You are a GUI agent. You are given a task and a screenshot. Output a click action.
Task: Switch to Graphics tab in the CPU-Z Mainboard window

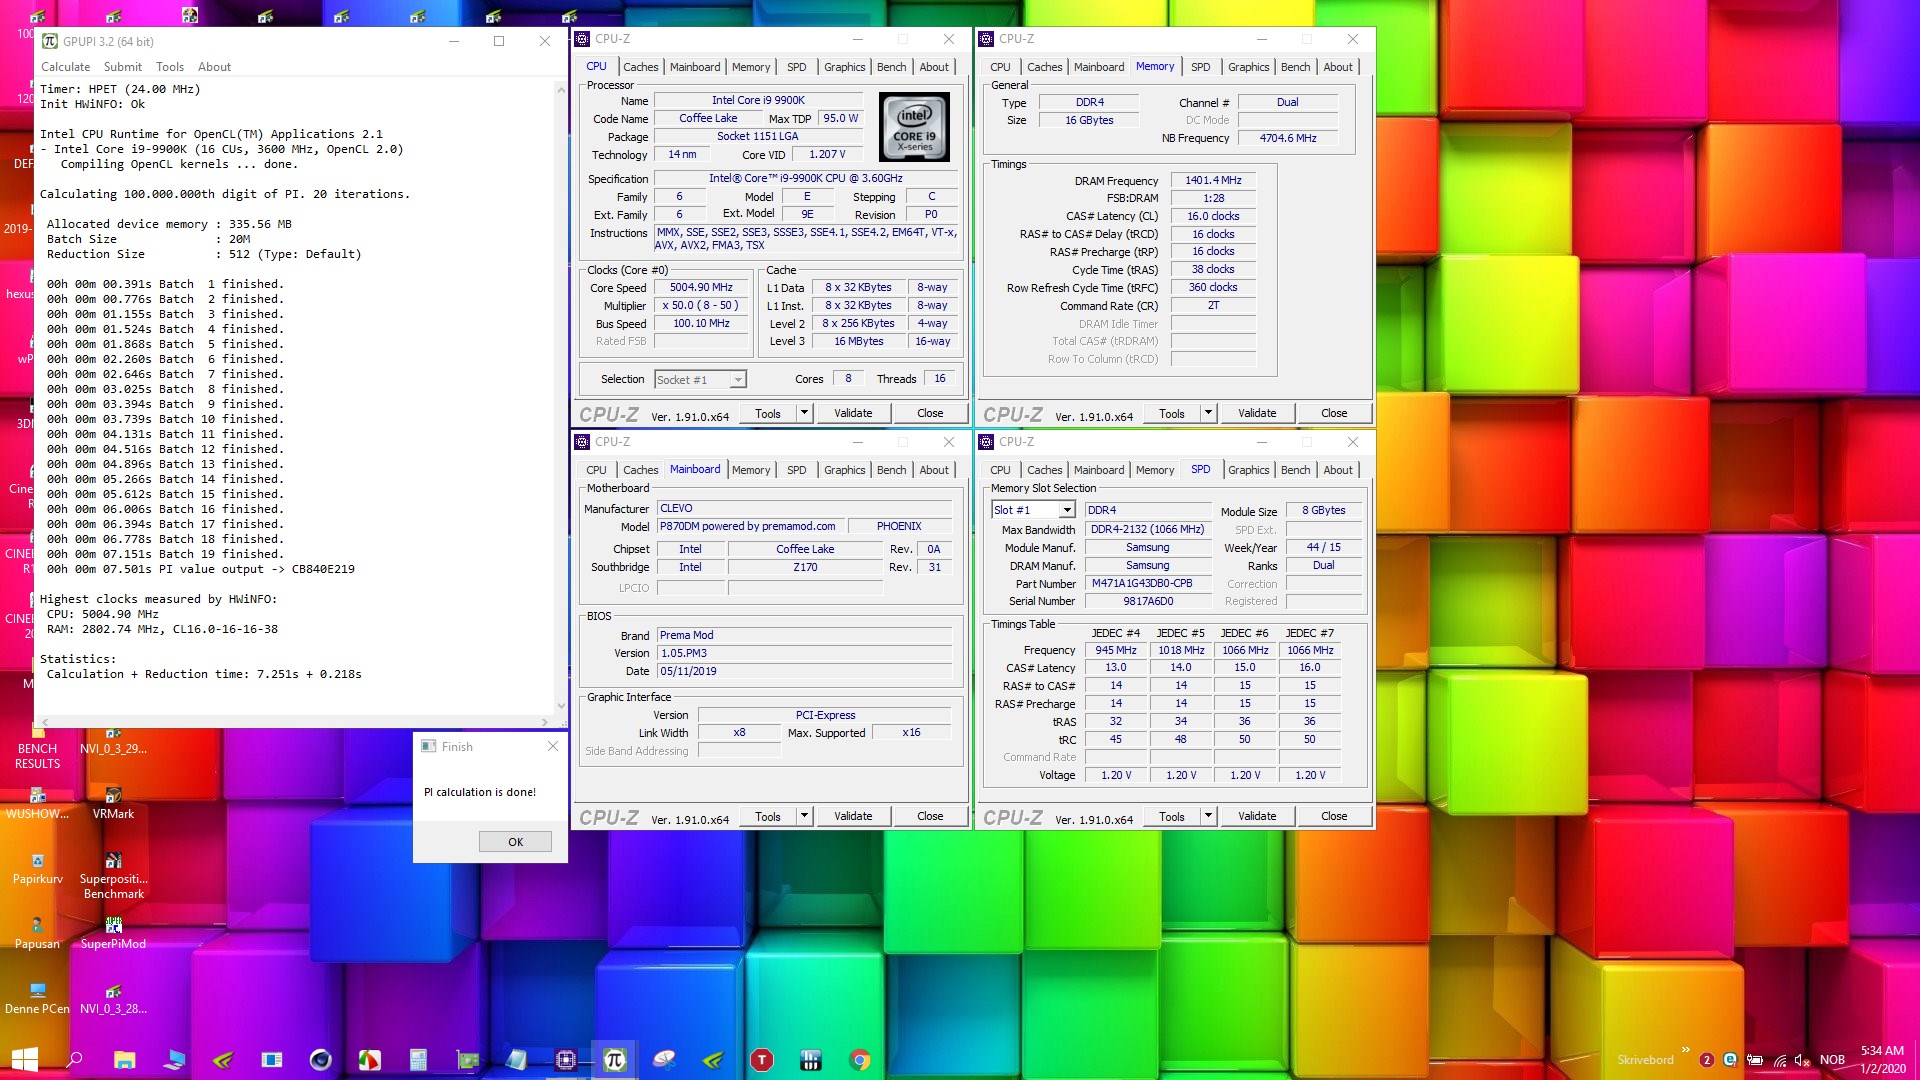tap(844, 470)
